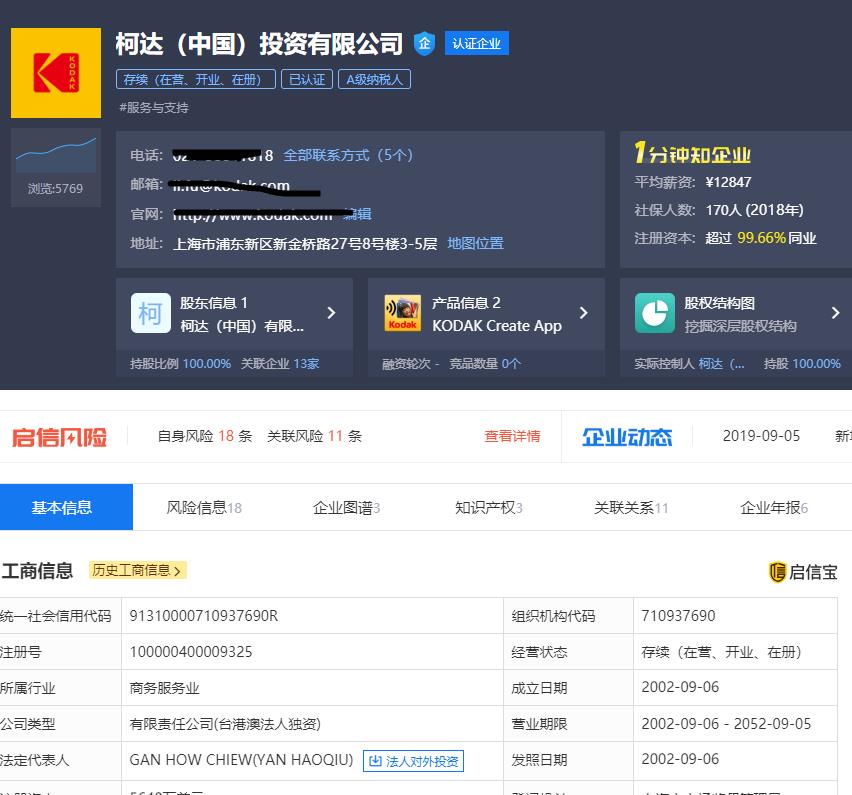Click the 超过 99.66% 同业 registered-capital value
852x795 pixels.
(x=761, y=238)
